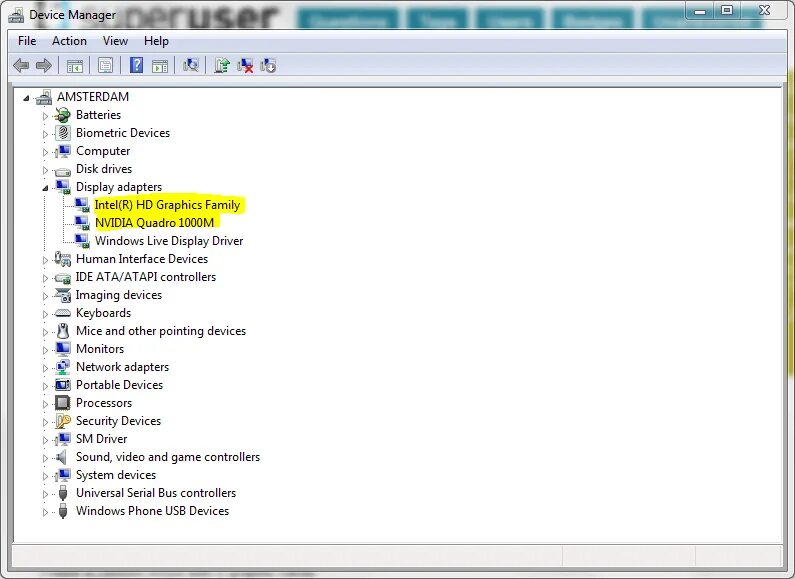Expand the SM Driver node

pos(45,440)
